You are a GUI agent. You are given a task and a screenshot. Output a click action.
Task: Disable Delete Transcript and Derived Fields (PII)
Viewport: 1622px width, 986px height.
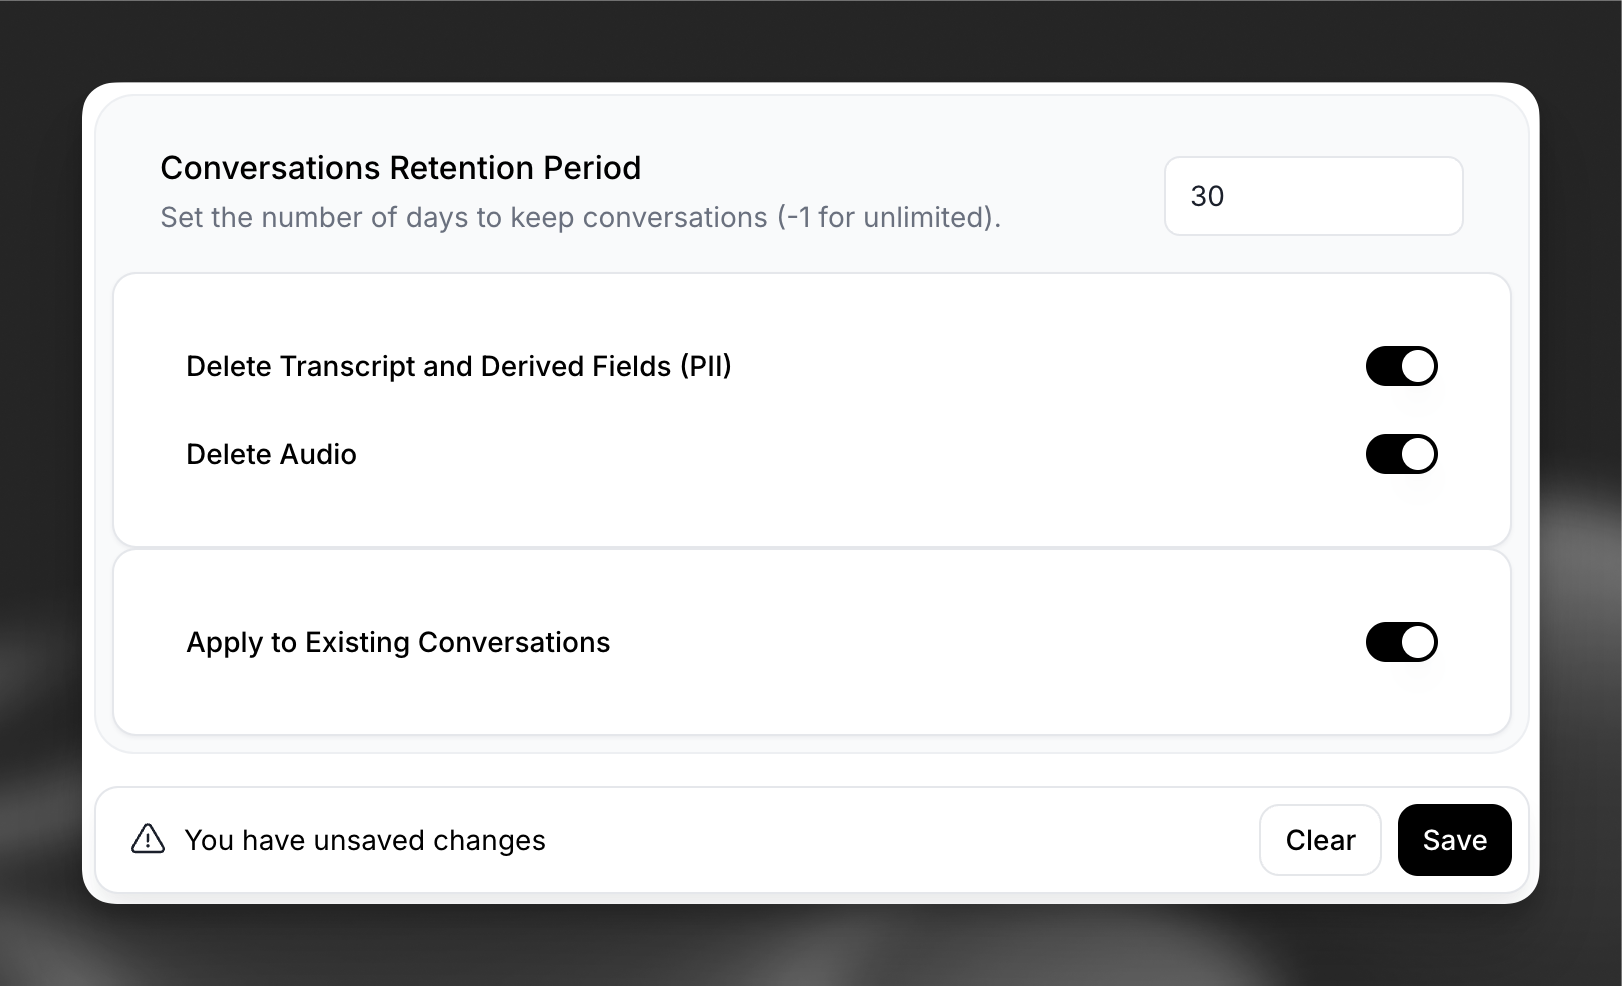[1402, 366]
